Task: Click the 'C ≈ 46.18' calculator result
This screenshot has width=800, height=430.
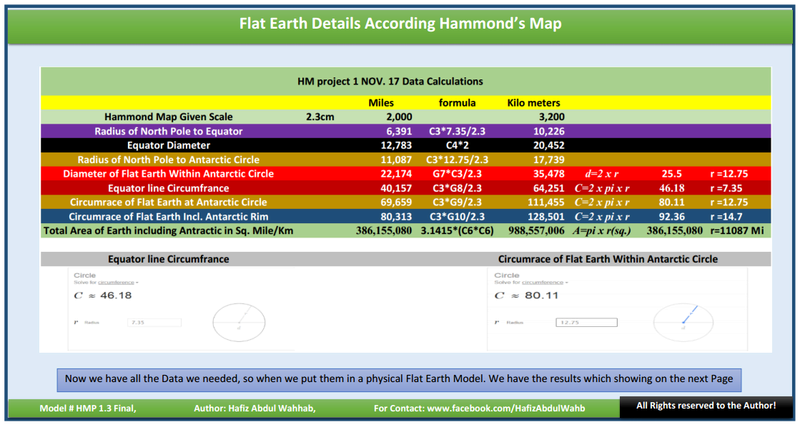Action: point(103,295)
